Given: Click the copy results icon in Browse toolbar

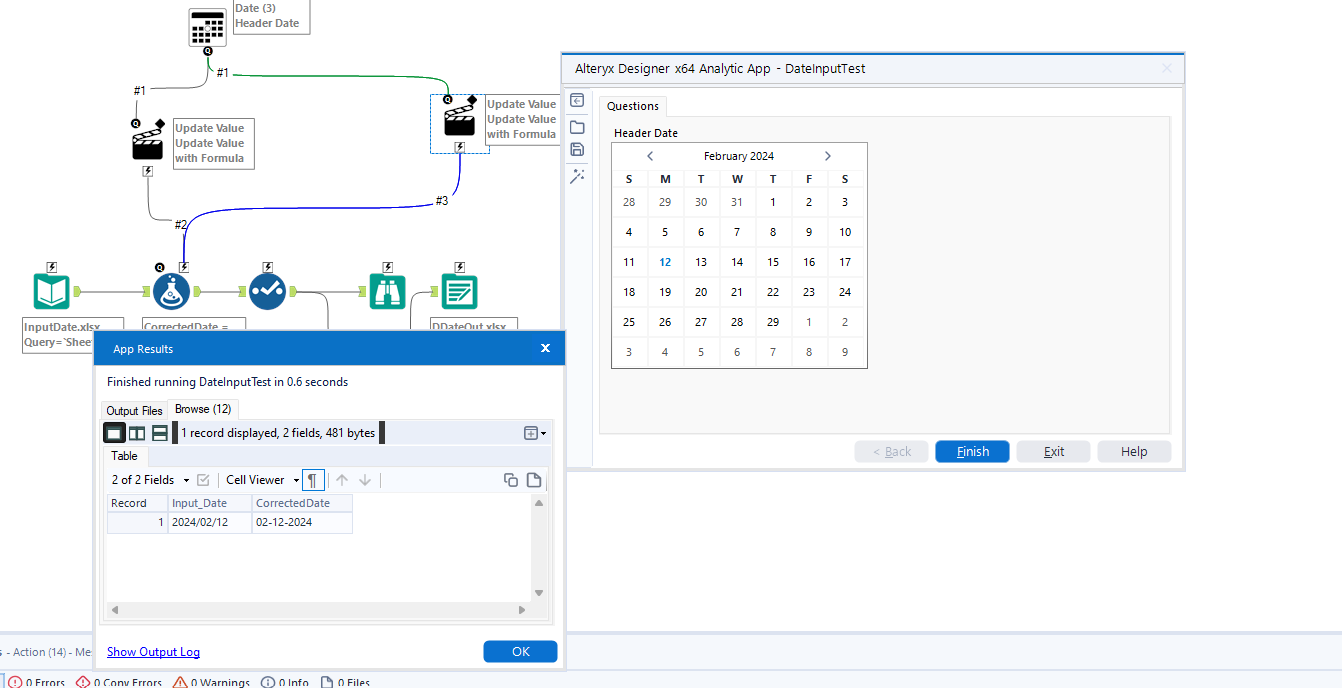Looking at the screenshot, I should point(511,480).
